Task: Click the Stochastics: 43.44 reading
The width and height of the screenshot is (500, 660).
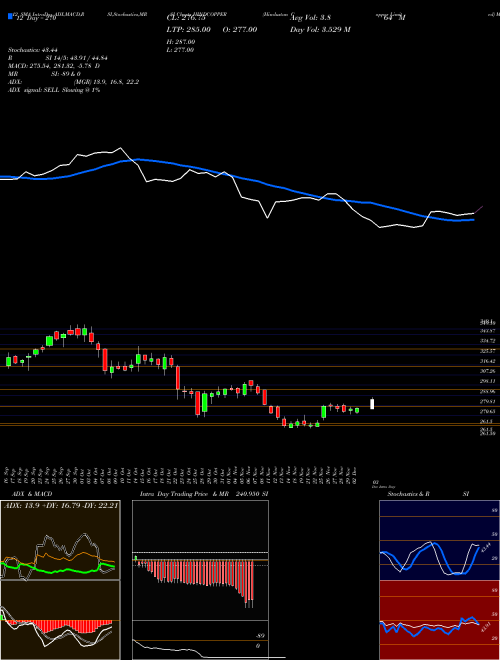Action: click(33, 50)
